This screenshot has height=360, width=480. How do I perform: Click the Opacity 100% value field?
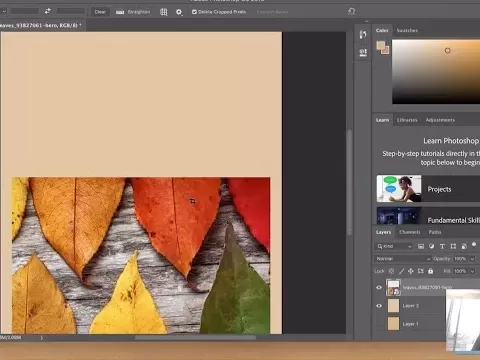[460, 259]
